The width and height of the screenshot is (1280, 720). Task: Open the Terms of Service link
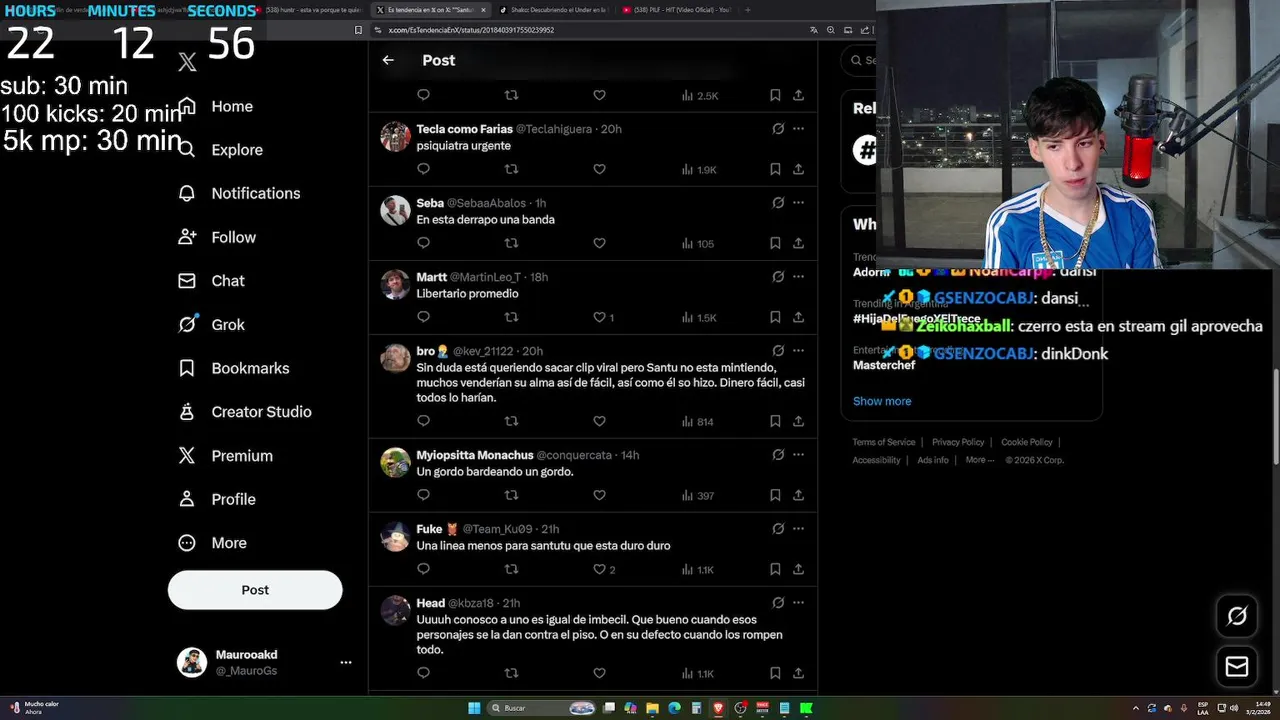(884, 442)
